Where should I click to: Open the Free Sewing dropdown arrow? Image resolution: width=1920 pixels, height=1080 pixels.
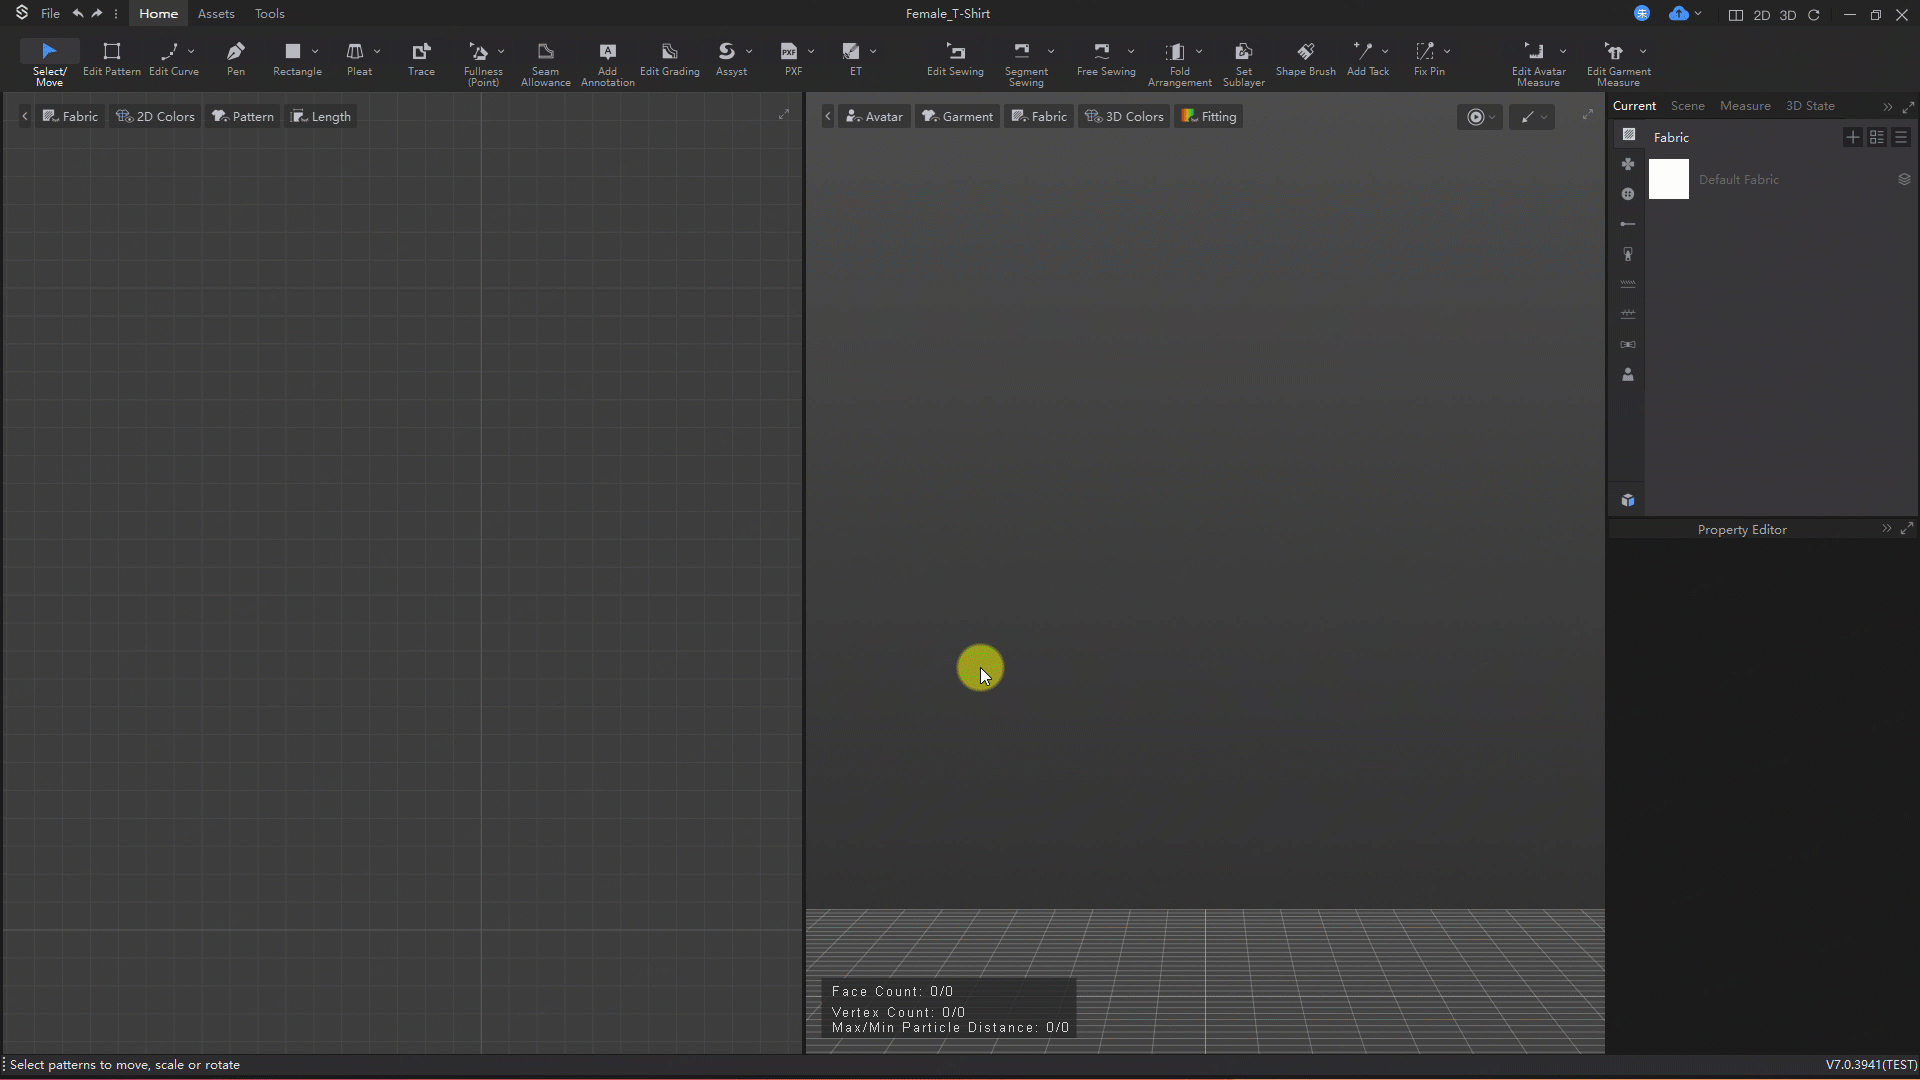[1131, 51]
